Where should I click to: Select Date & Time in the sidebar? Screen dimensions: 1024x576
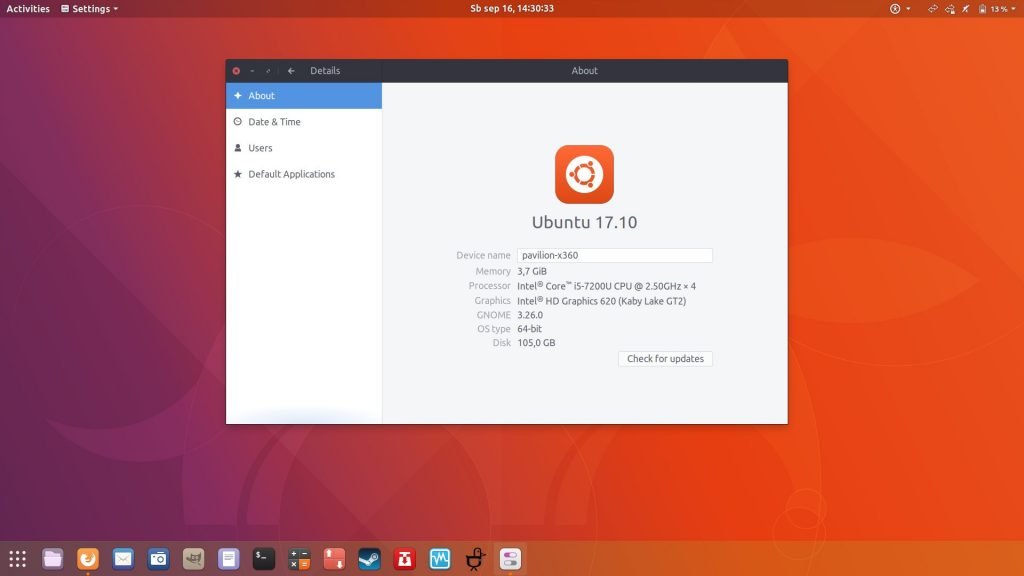point(274,122)
